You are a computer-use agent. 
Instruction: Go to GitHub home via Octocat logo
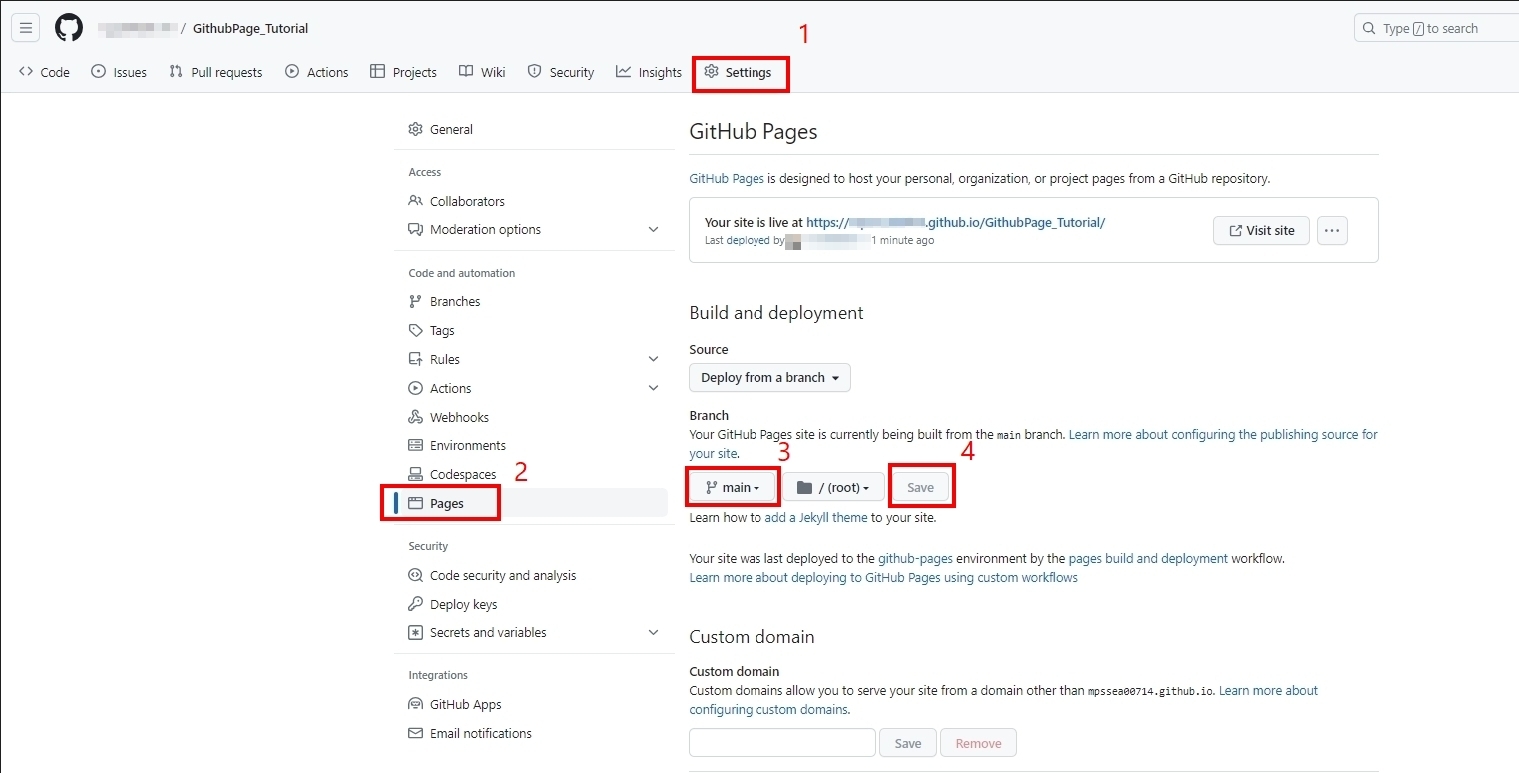coord(69,28)
